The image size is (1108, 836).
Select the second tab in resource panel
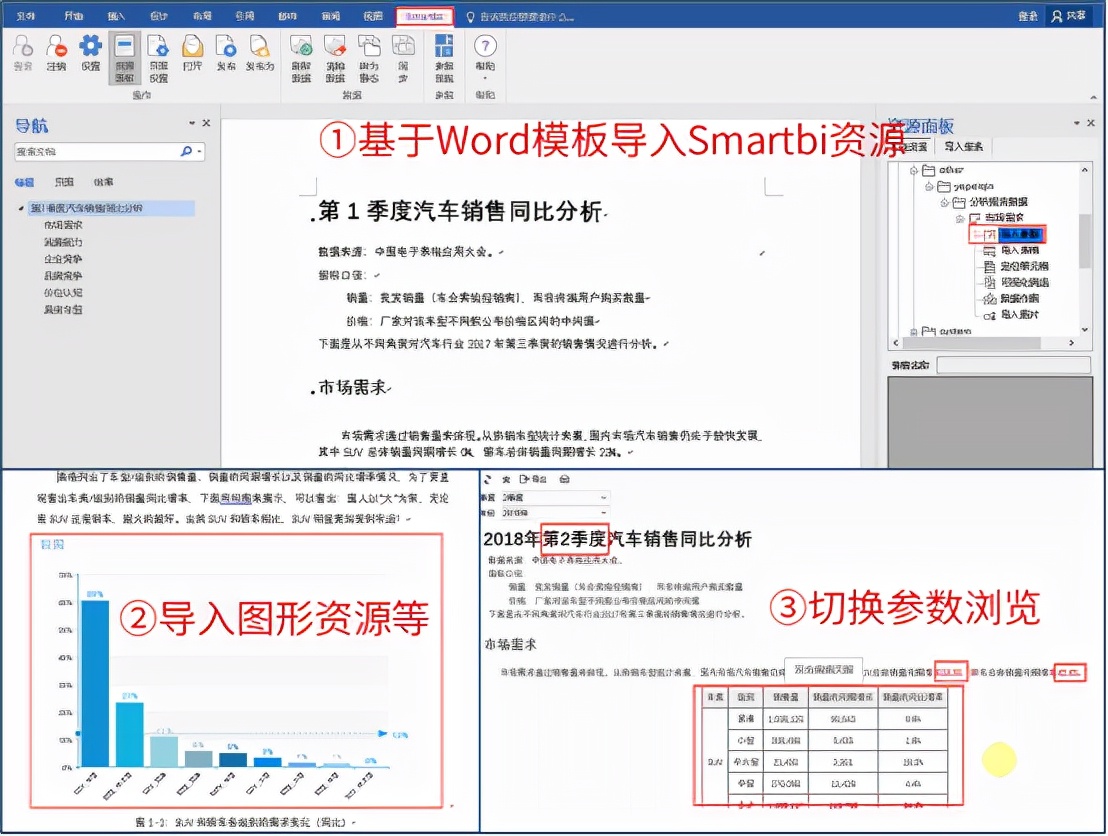click(x=963, y=146)
